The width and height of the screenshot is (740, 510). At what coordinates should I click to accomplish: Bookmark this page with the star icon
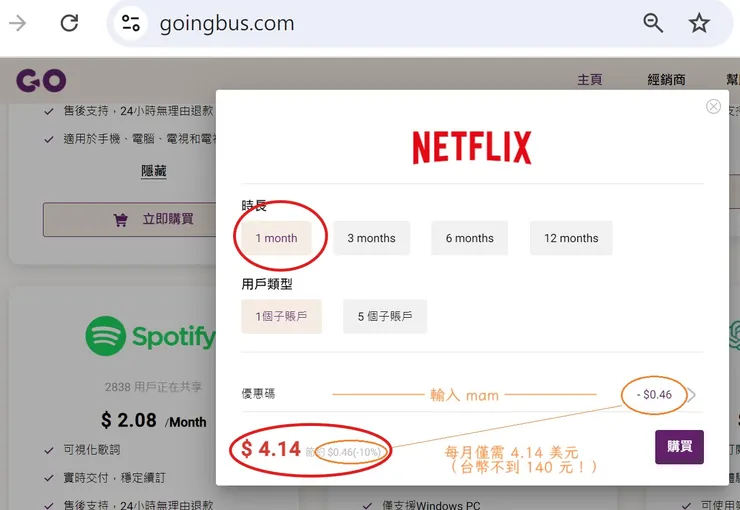pyautogui.click(x=699, y=23)
